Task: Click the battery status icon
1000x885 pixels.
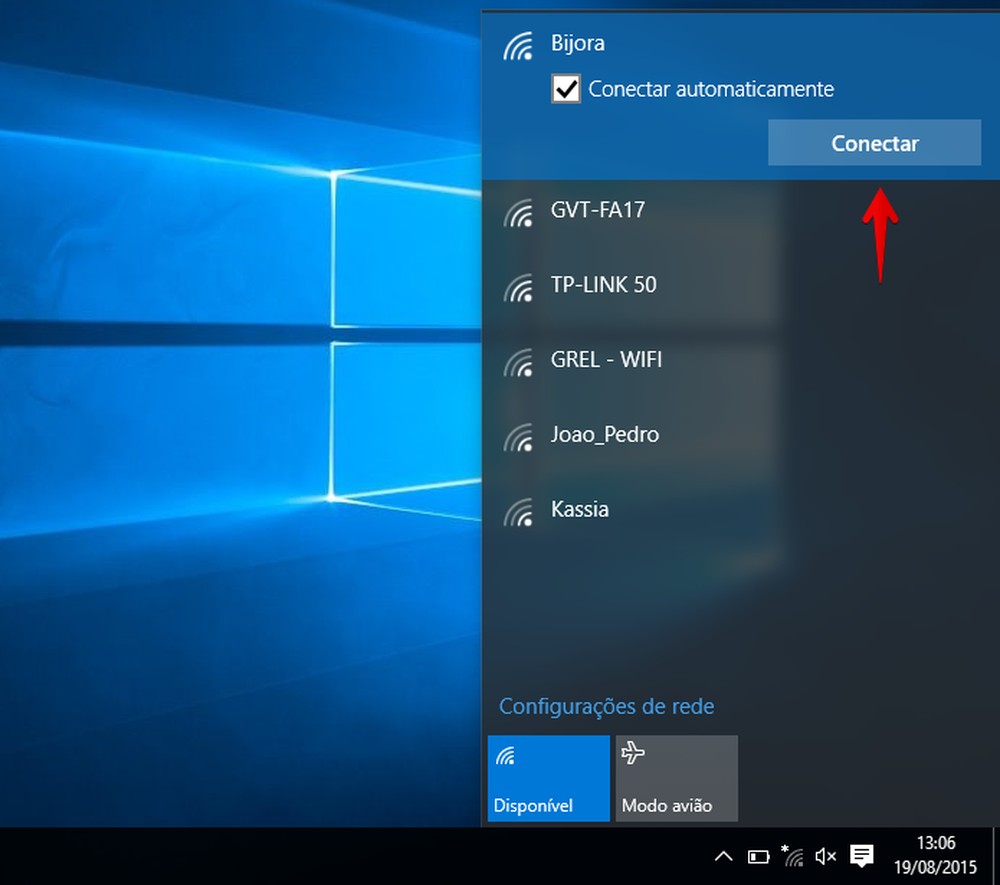Action: point(757,857)
